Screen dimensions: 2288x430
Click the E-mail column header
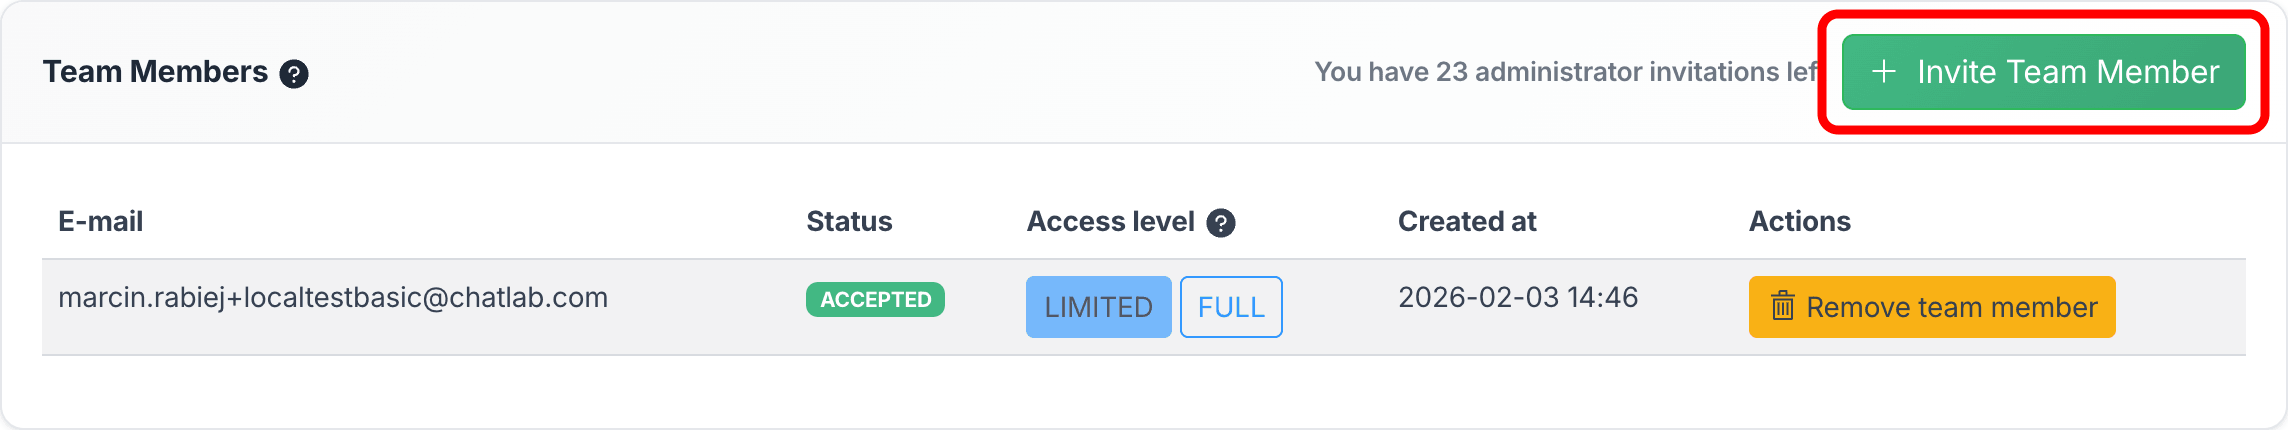101,221
